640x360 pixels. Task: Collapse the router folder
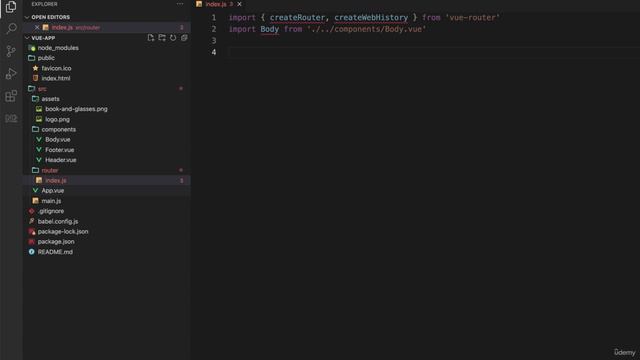coord(50,170)
